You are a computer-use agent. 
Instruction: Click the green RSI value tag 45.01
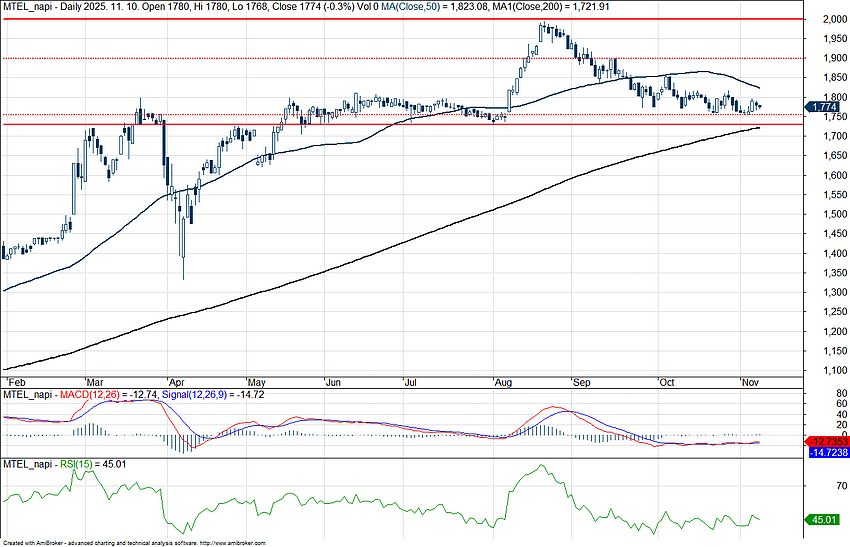pos(825,519)
